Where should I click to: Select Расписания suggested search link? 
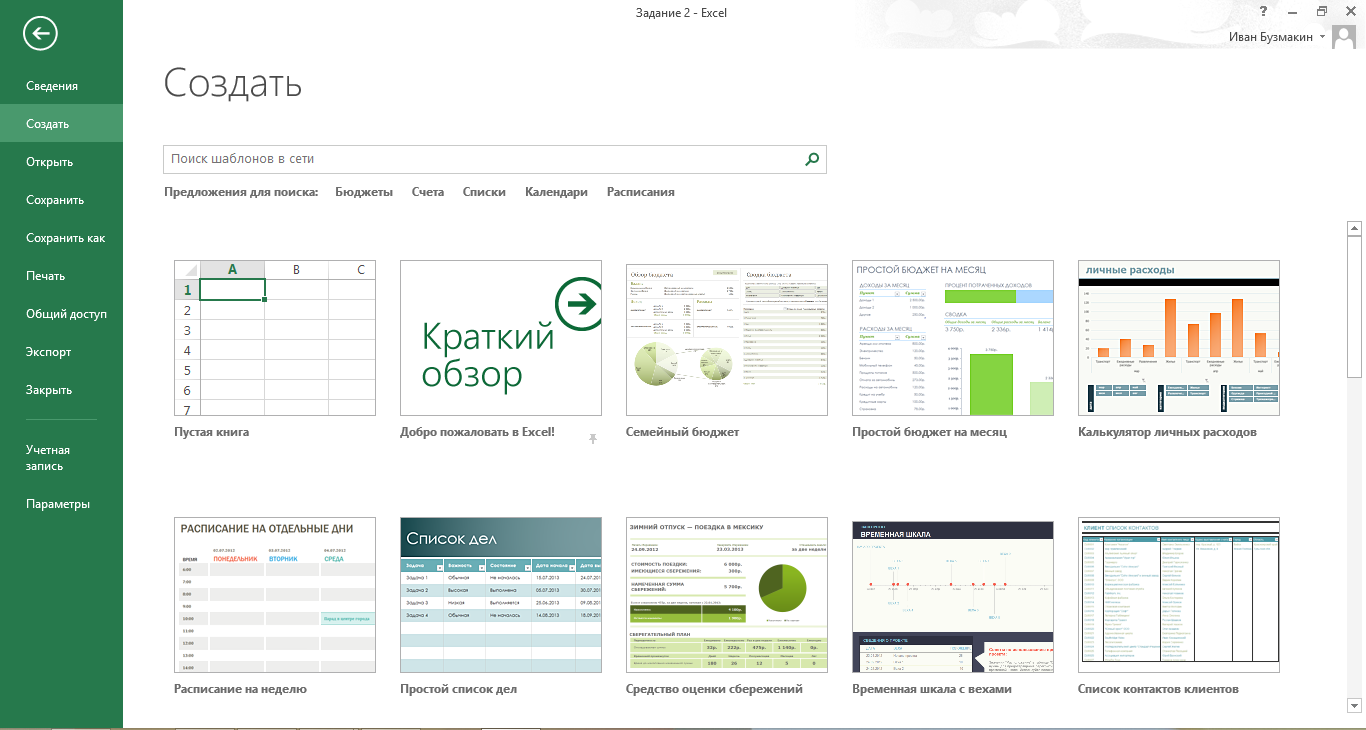[x=641, y=192]
